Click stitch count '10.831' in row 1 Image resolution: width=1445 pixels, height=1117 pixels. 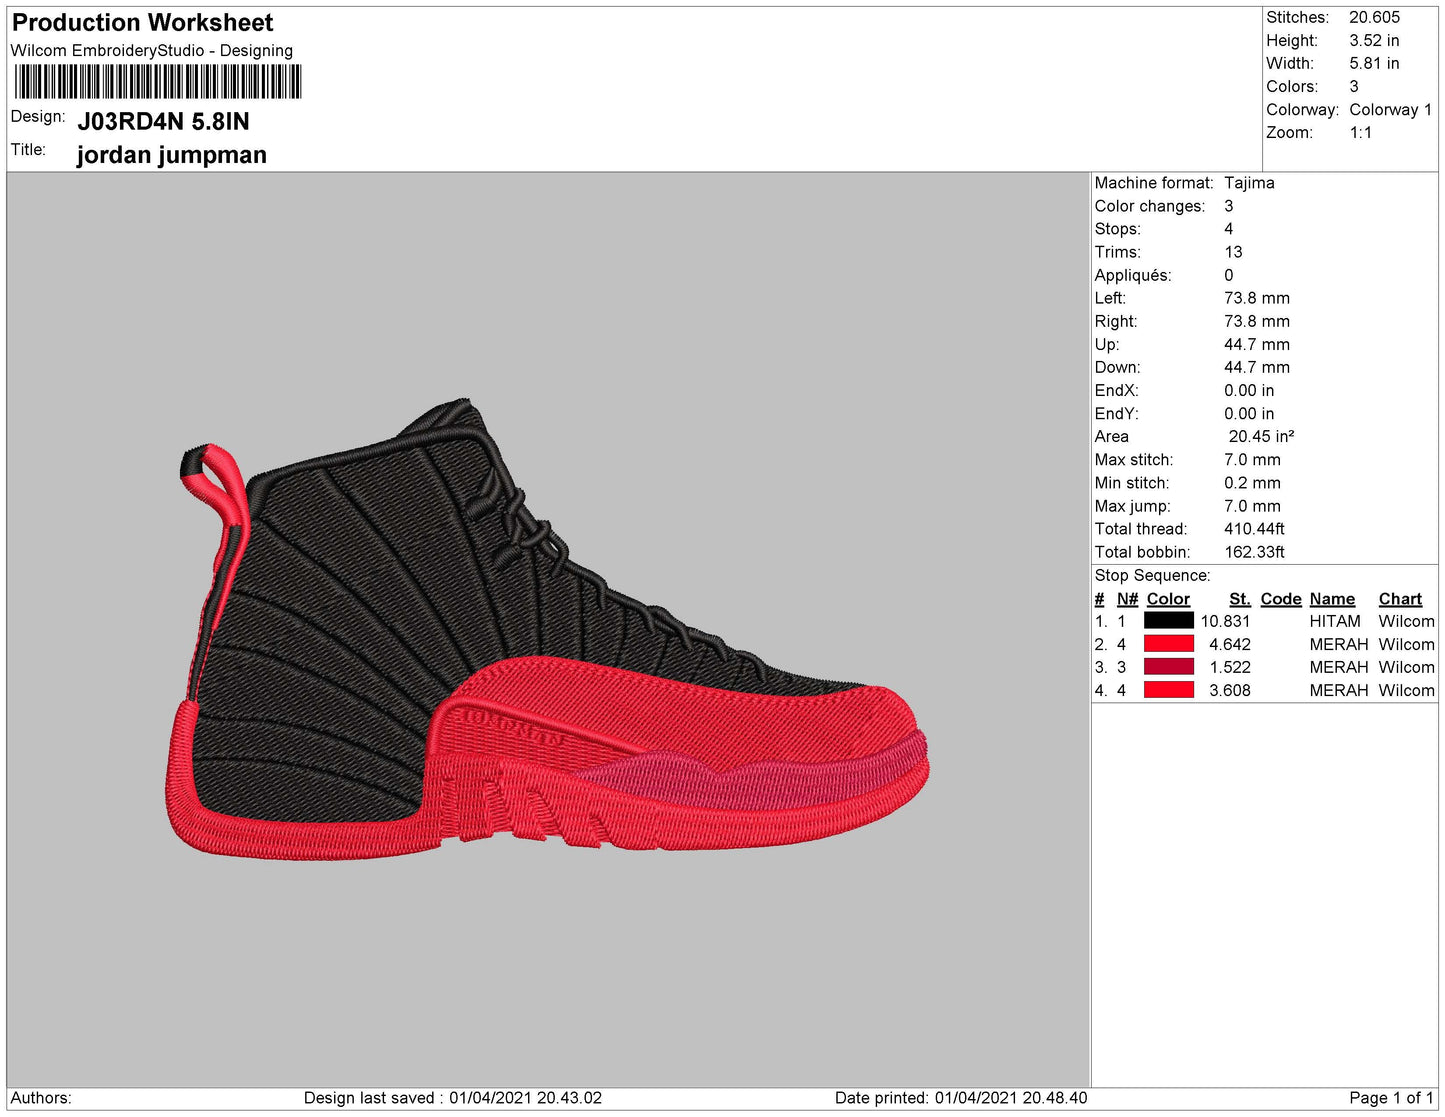click(1225, 622)
